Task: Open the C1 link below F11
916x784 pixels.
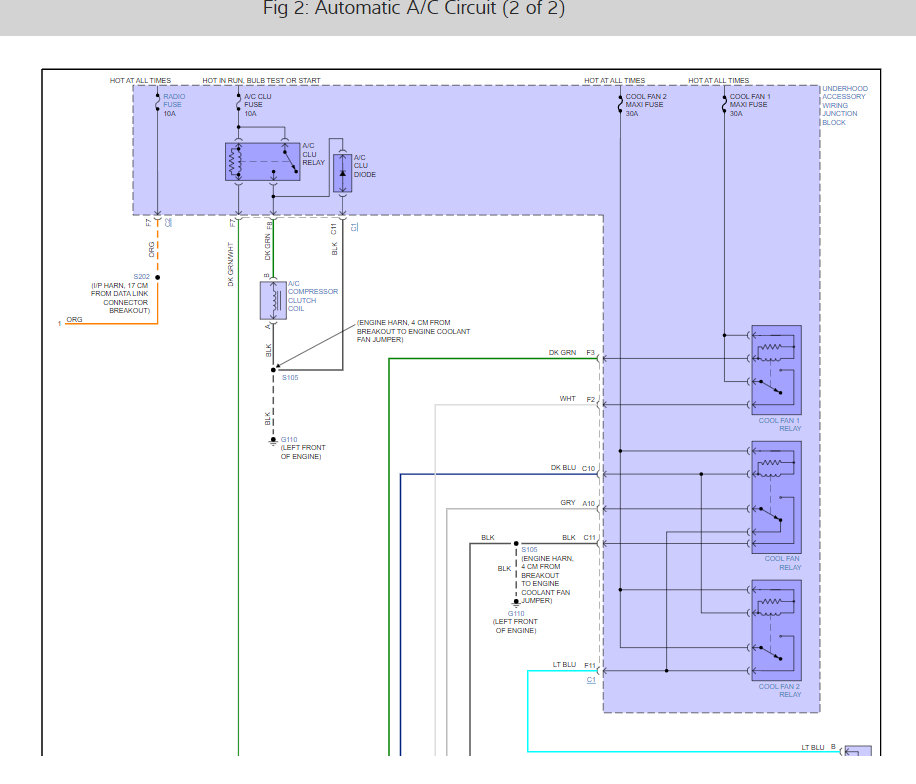Action: click(591, 680)
